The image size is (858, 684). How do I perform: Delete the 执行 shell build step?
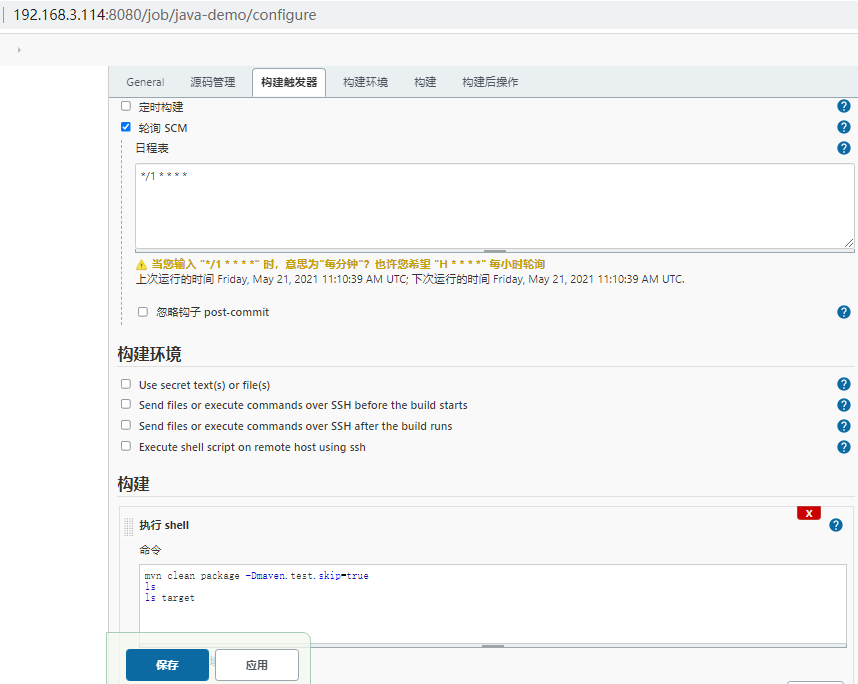[x=809, y=513]
